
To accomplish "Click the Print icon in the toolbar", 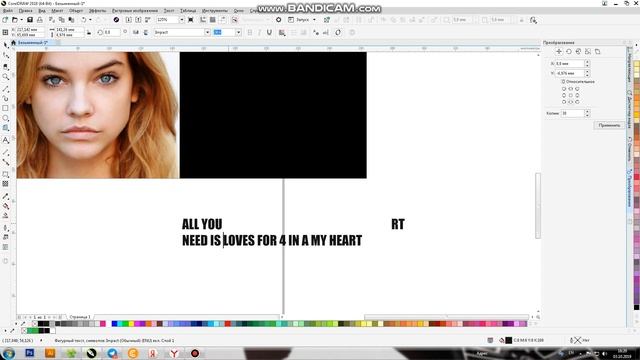I will 40,20.
